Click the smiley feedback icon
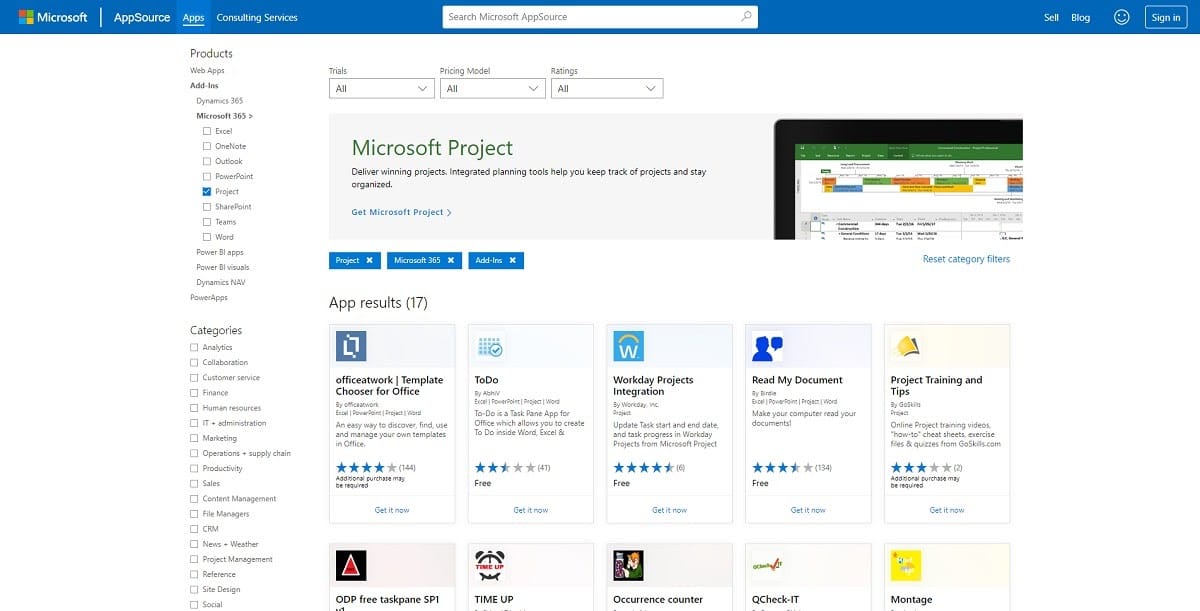The image size is (1200, 611). 1121,17
